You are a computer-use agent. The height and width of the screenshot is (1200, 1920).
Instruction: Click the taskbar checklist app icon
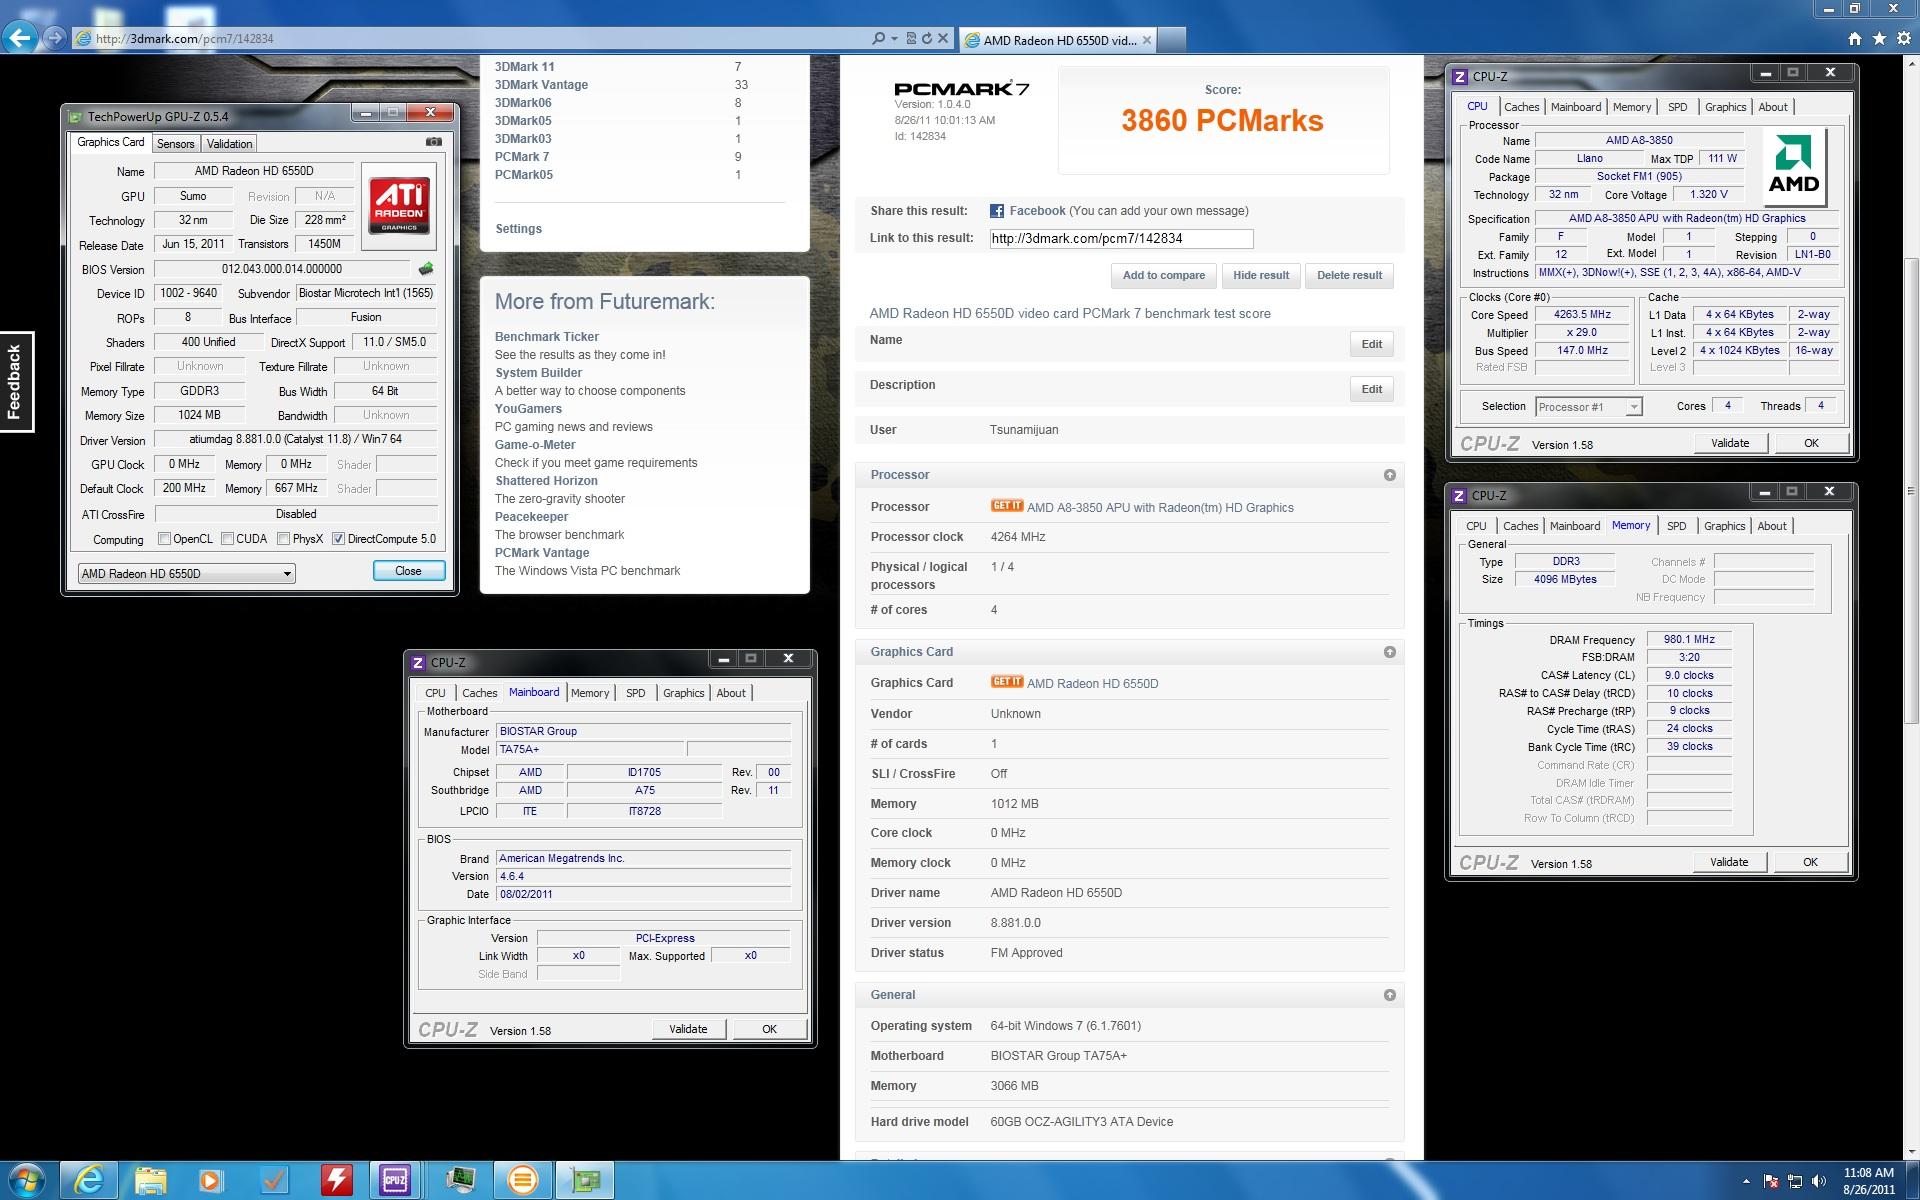[273, 1180]
